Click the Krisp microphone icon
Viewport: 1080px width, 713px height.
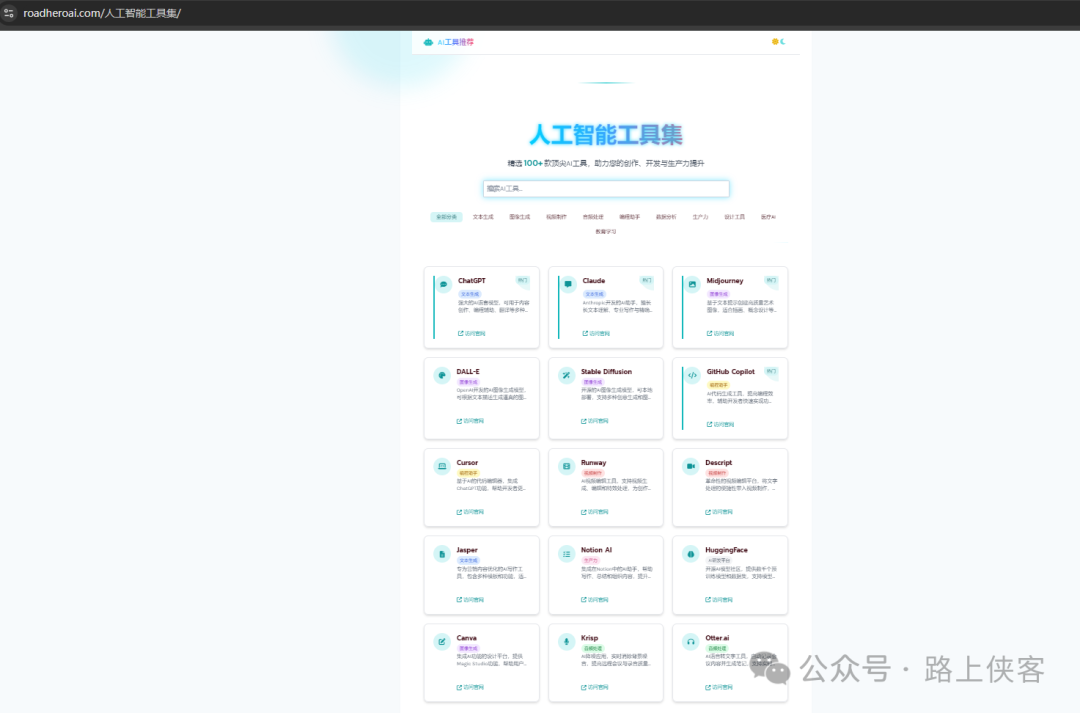[x=566, y=641]
